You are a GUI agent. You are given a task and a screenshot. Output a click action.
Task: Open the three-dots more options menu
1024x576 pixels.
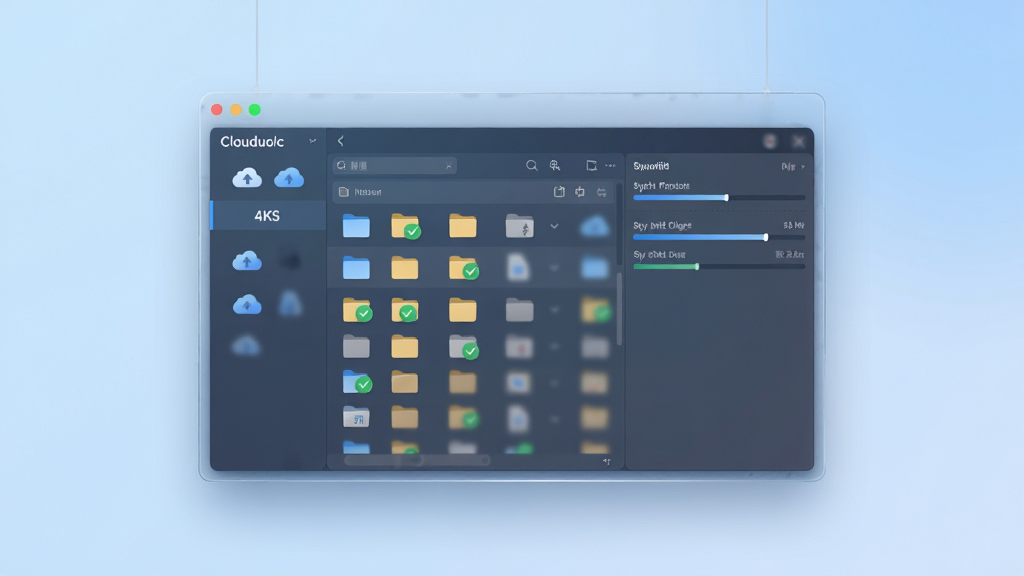610,166
